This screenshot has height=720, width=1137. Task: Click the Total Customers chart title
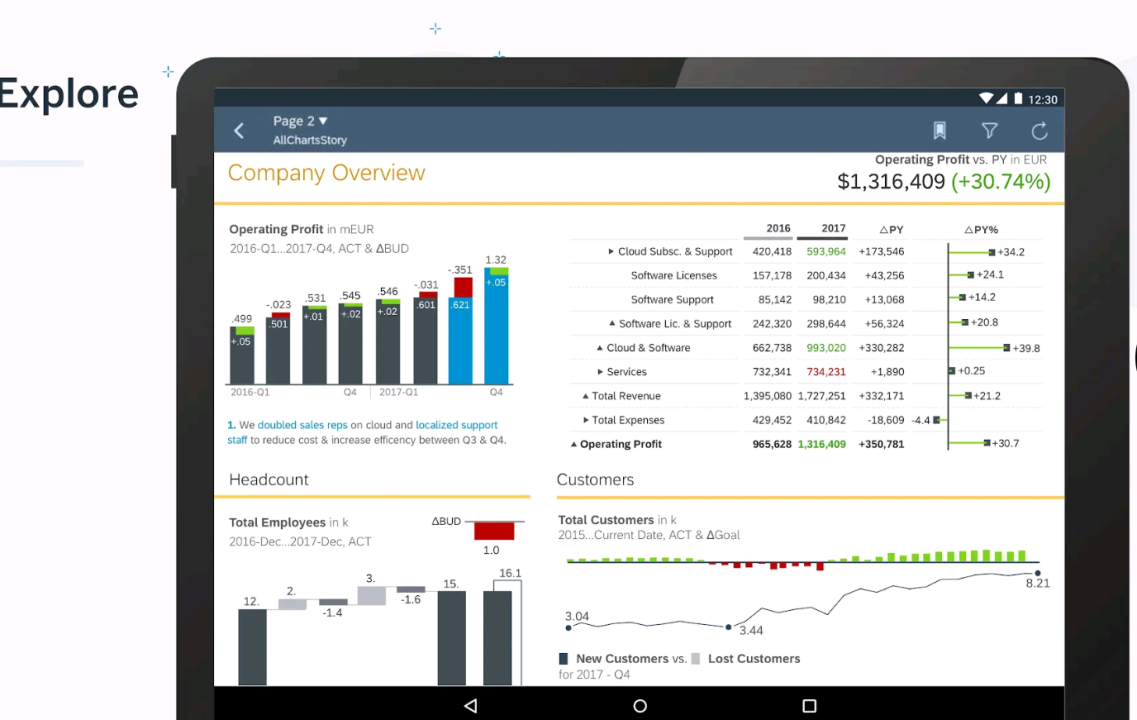coord(617,520)
